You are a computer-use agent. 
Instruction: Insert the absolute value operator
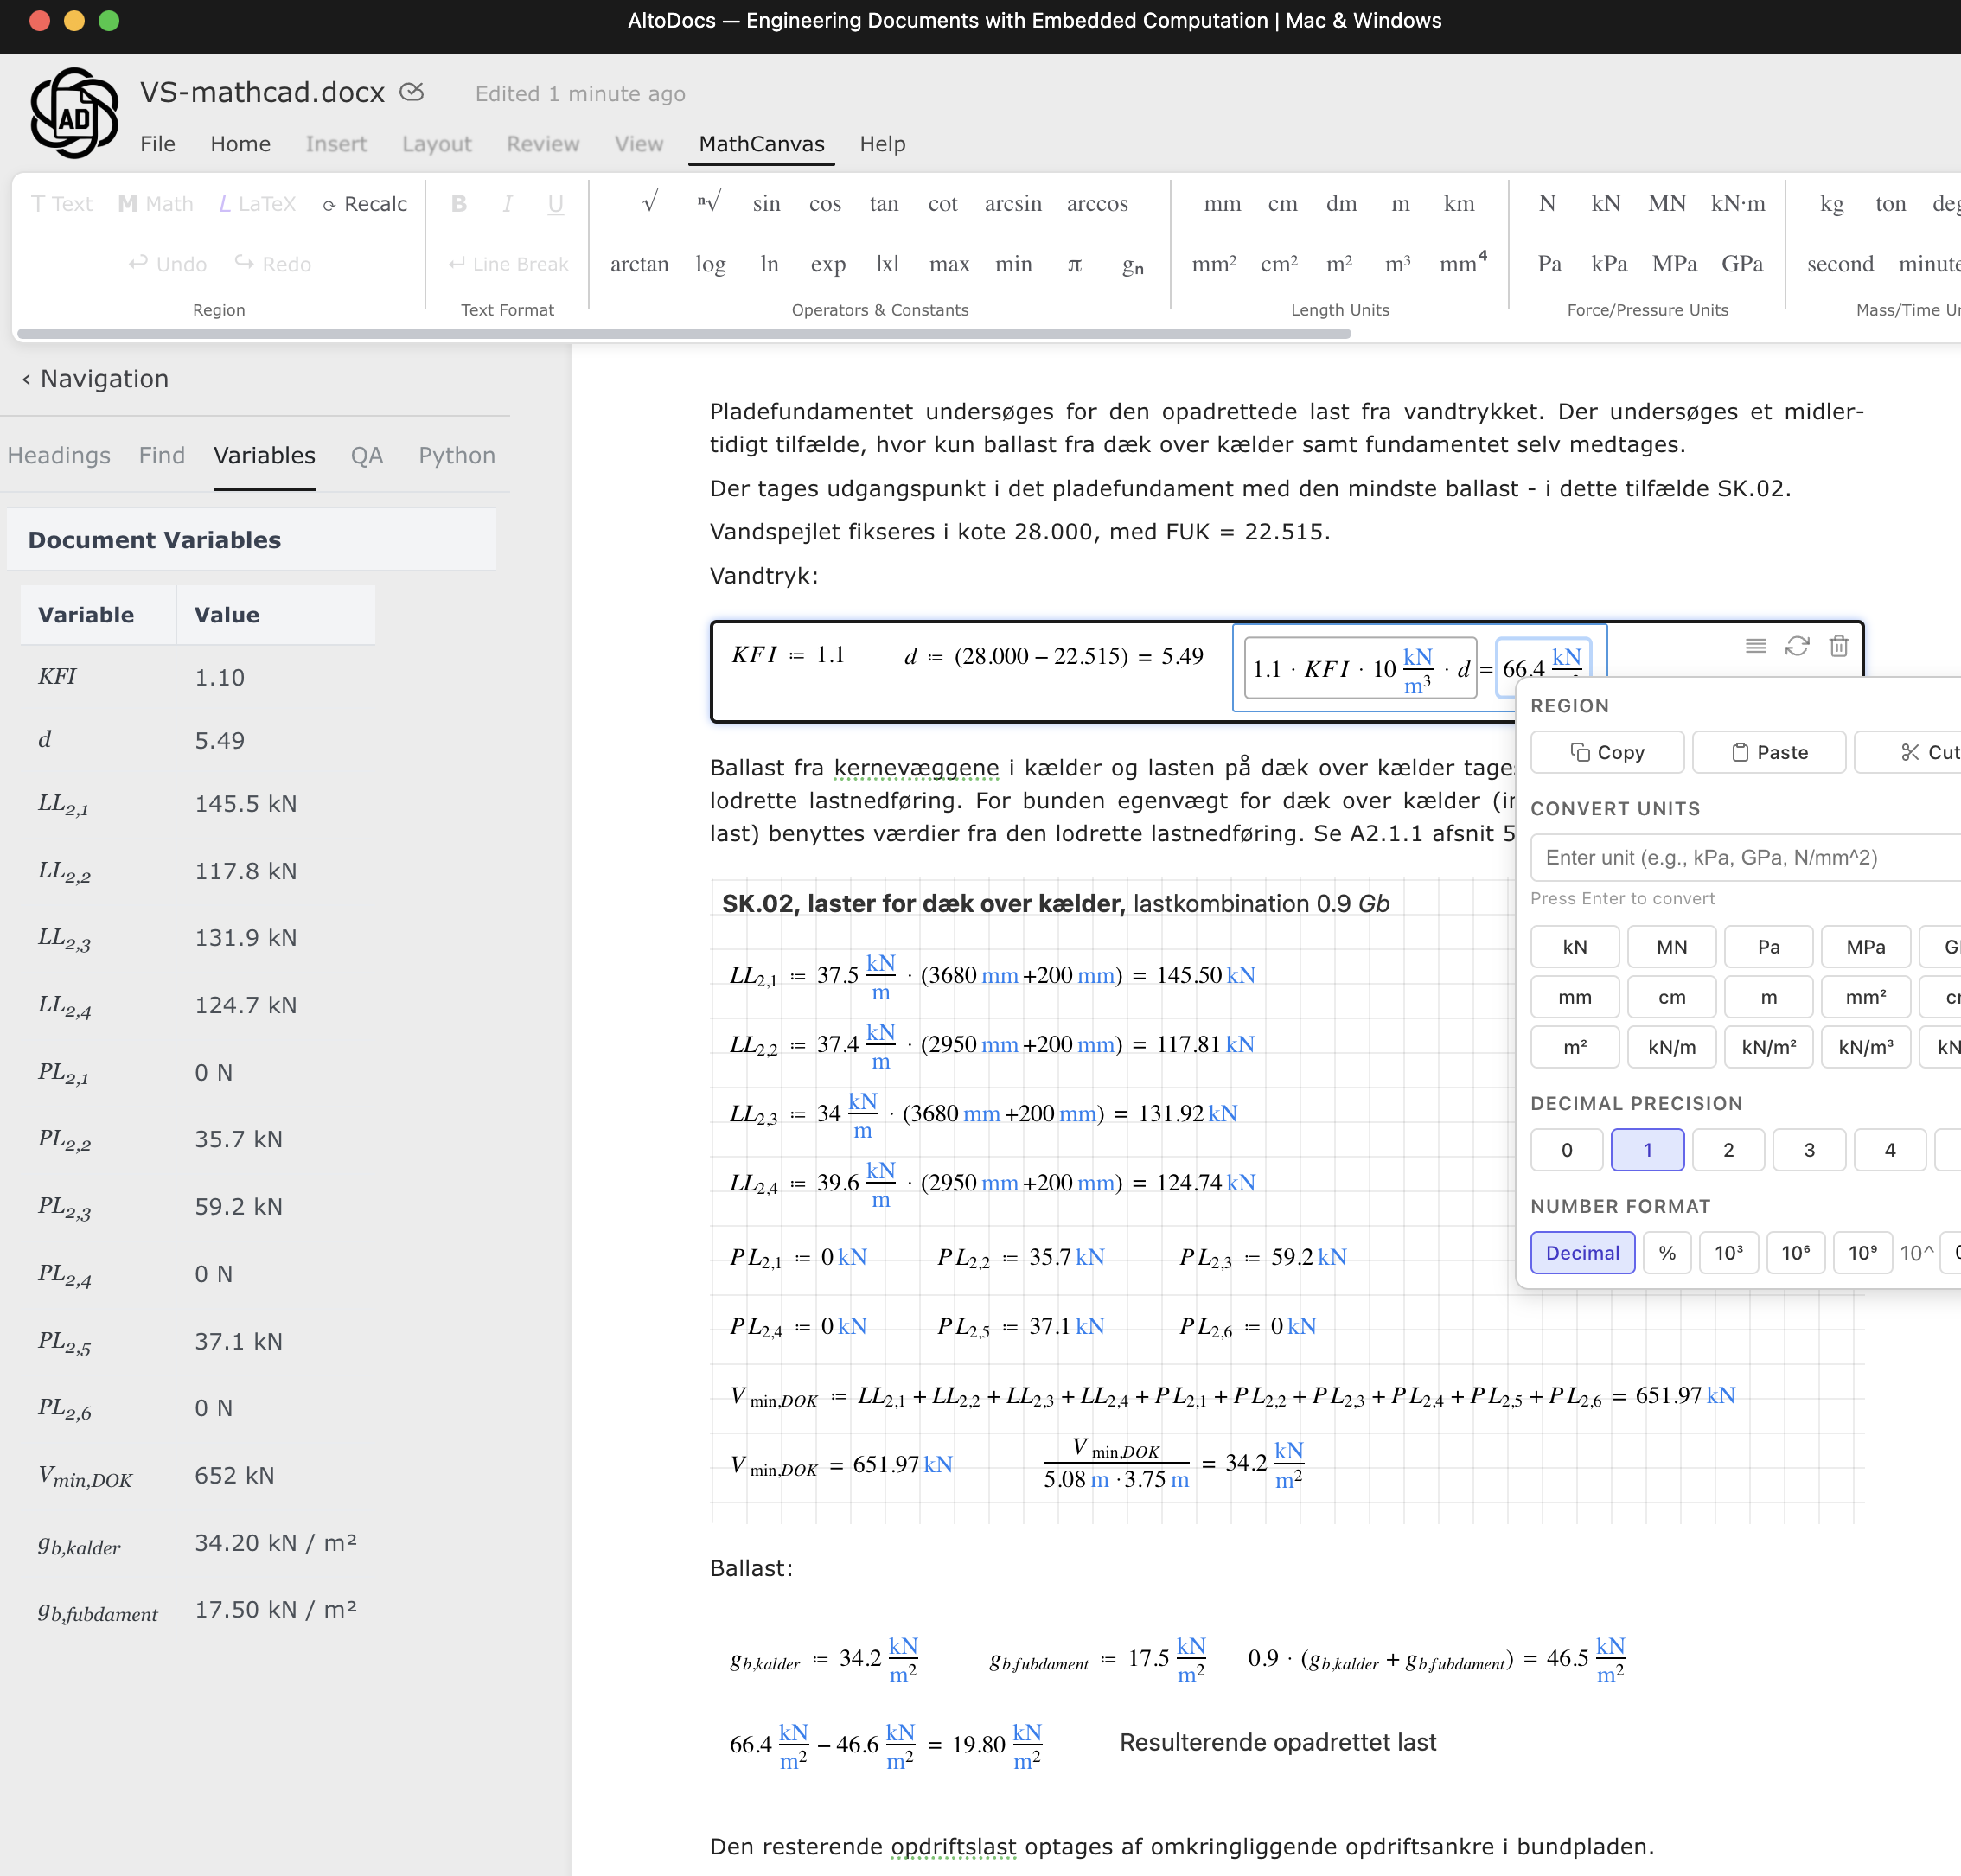click(x=888, y=264)
